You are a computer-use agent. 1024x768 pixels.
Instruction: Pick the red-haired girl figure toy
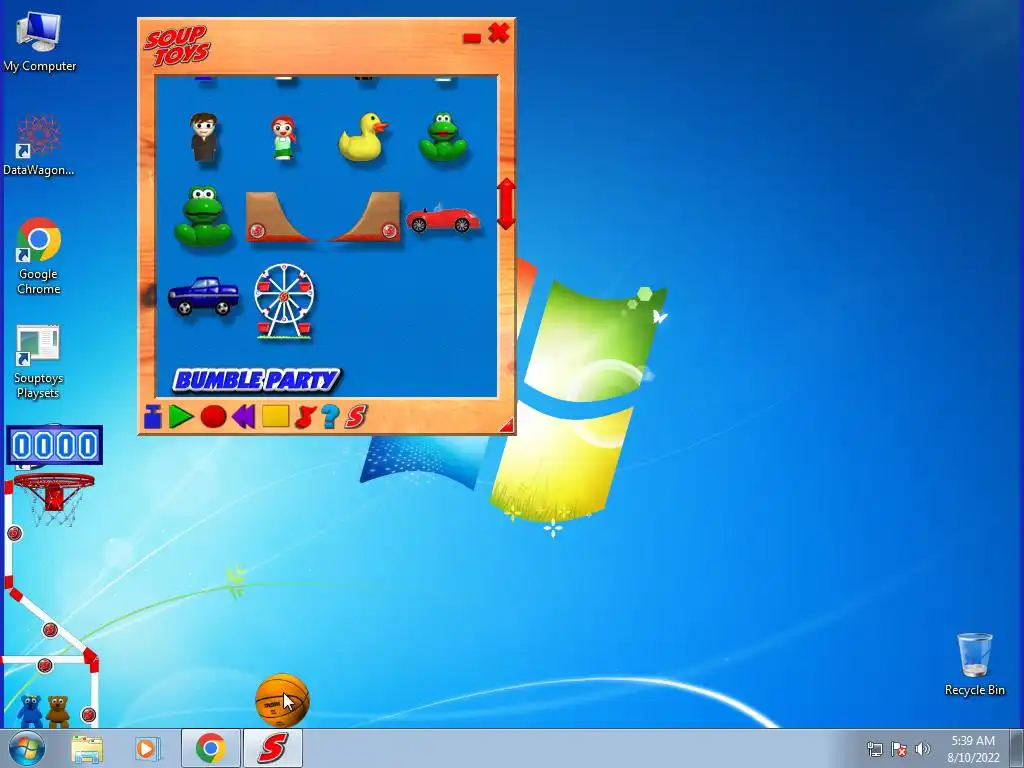(283, 138)
